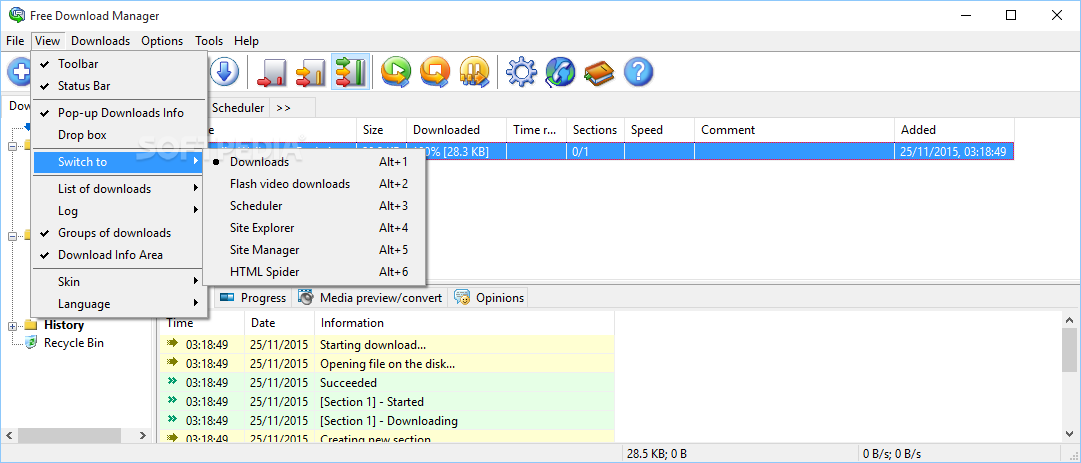The height and width of the screenshot is (463, 1081).
Task: Expand the History tree node plus box
Action: click(x=12, y=325)
